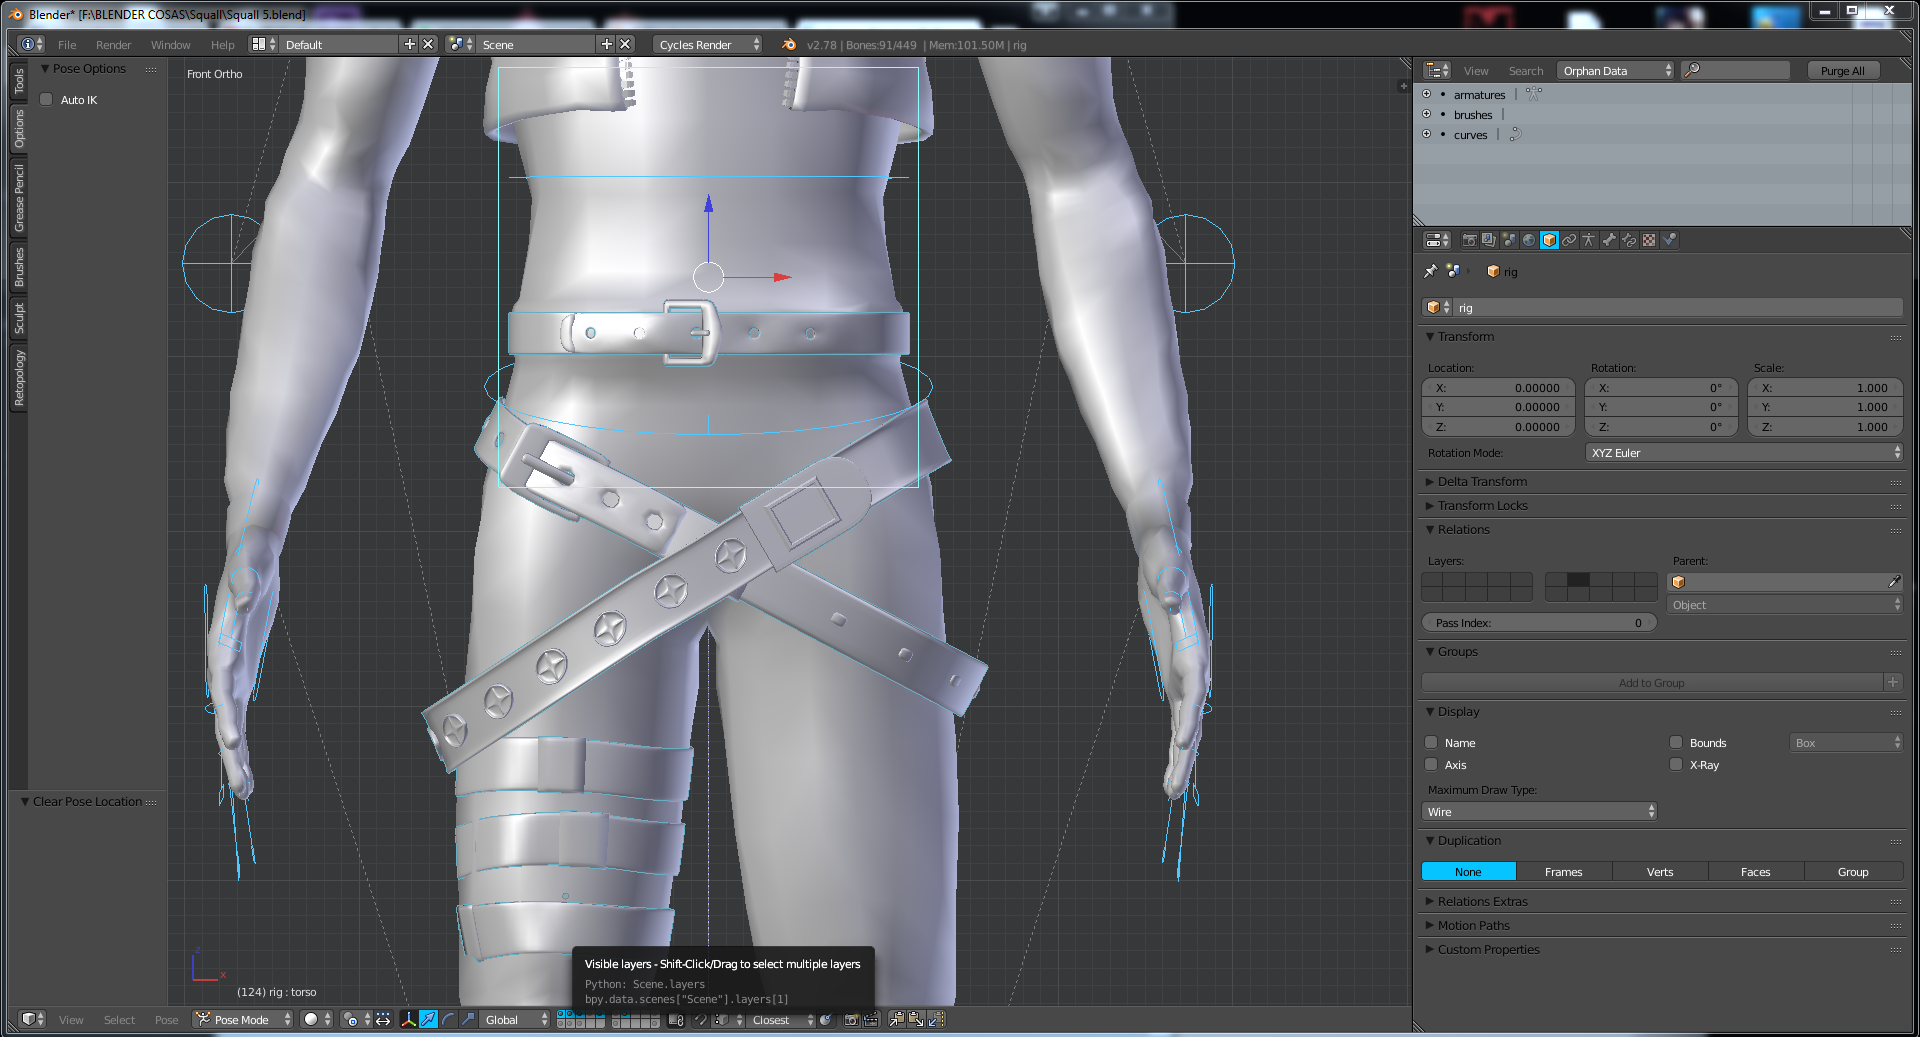
Task: Toggle the snap magnet icon in header
Action: (x=700, y=1020)
